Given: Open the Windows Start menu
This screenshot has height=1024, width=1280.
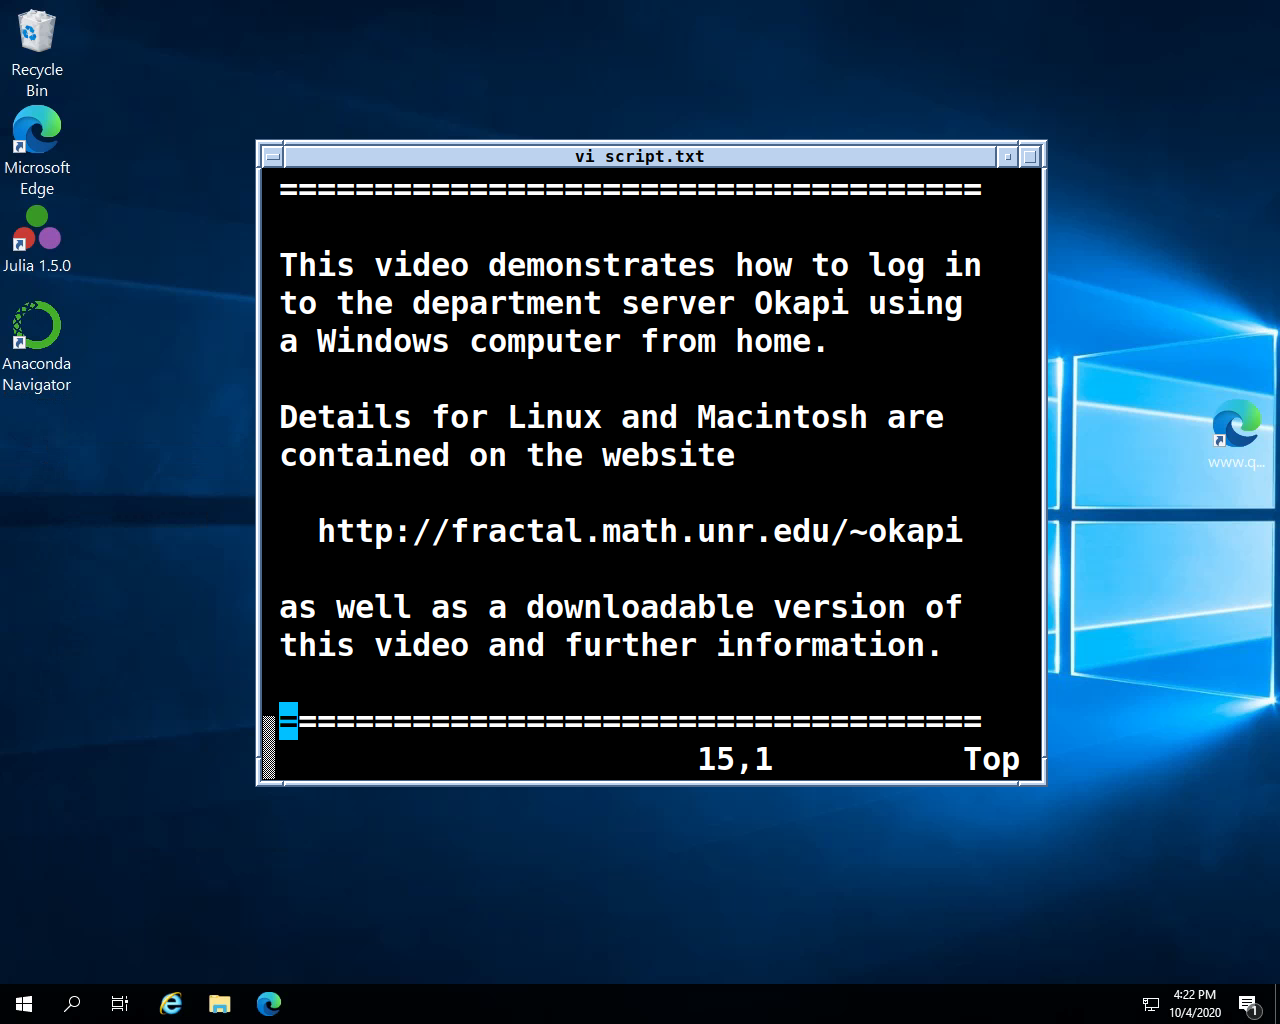Looking at the screenshot, I should (x=24, y=1004).
